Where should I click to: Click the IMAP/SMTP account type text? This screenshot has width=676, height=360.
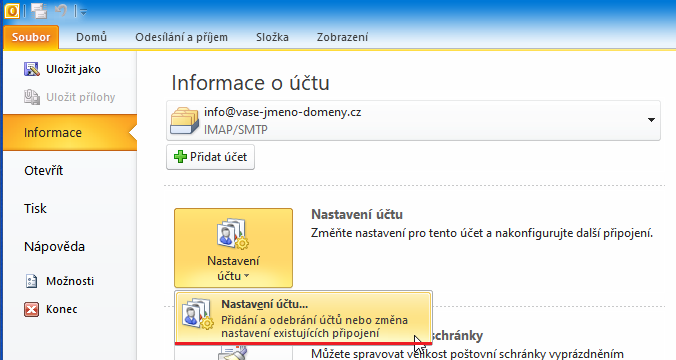pyautogui.click(x=236, y=130)
